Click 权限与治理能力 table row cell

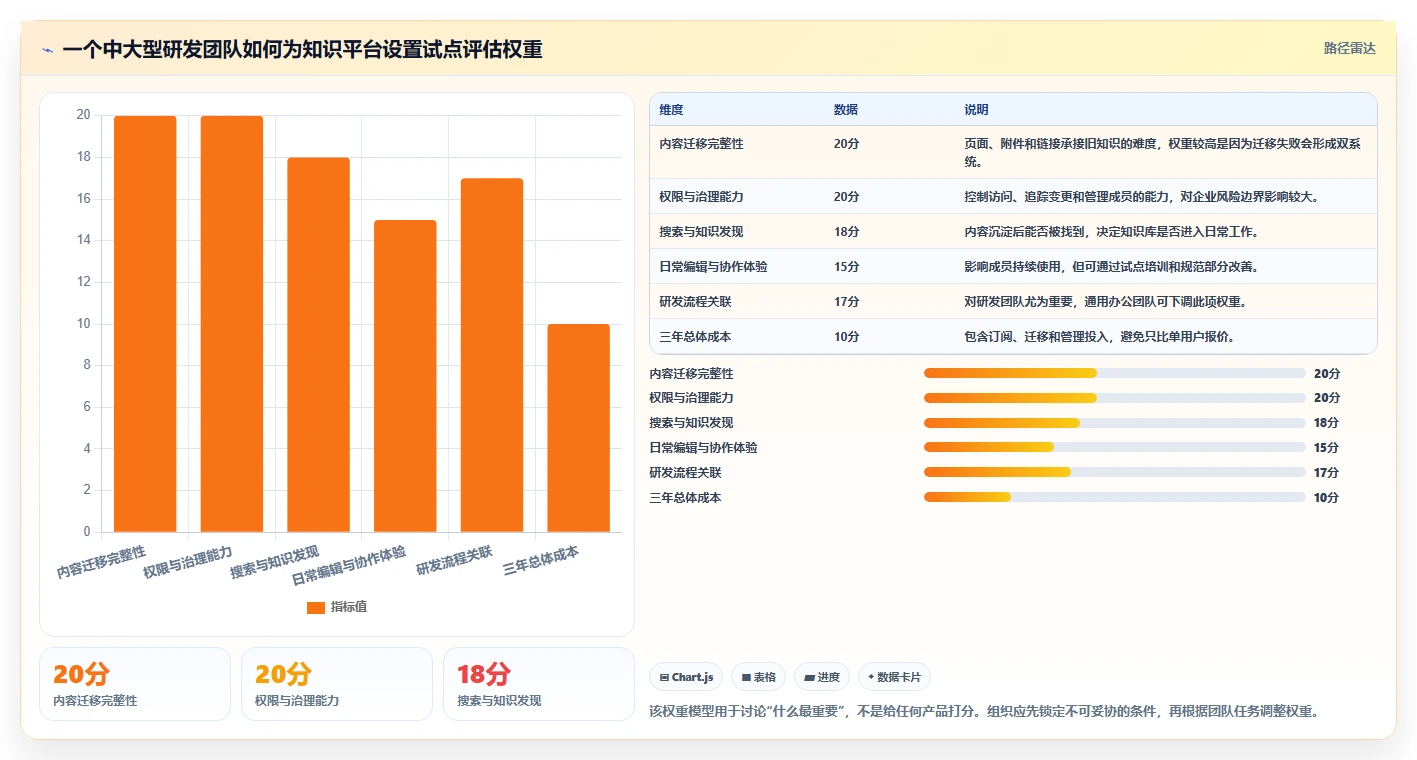coord(702,197)
